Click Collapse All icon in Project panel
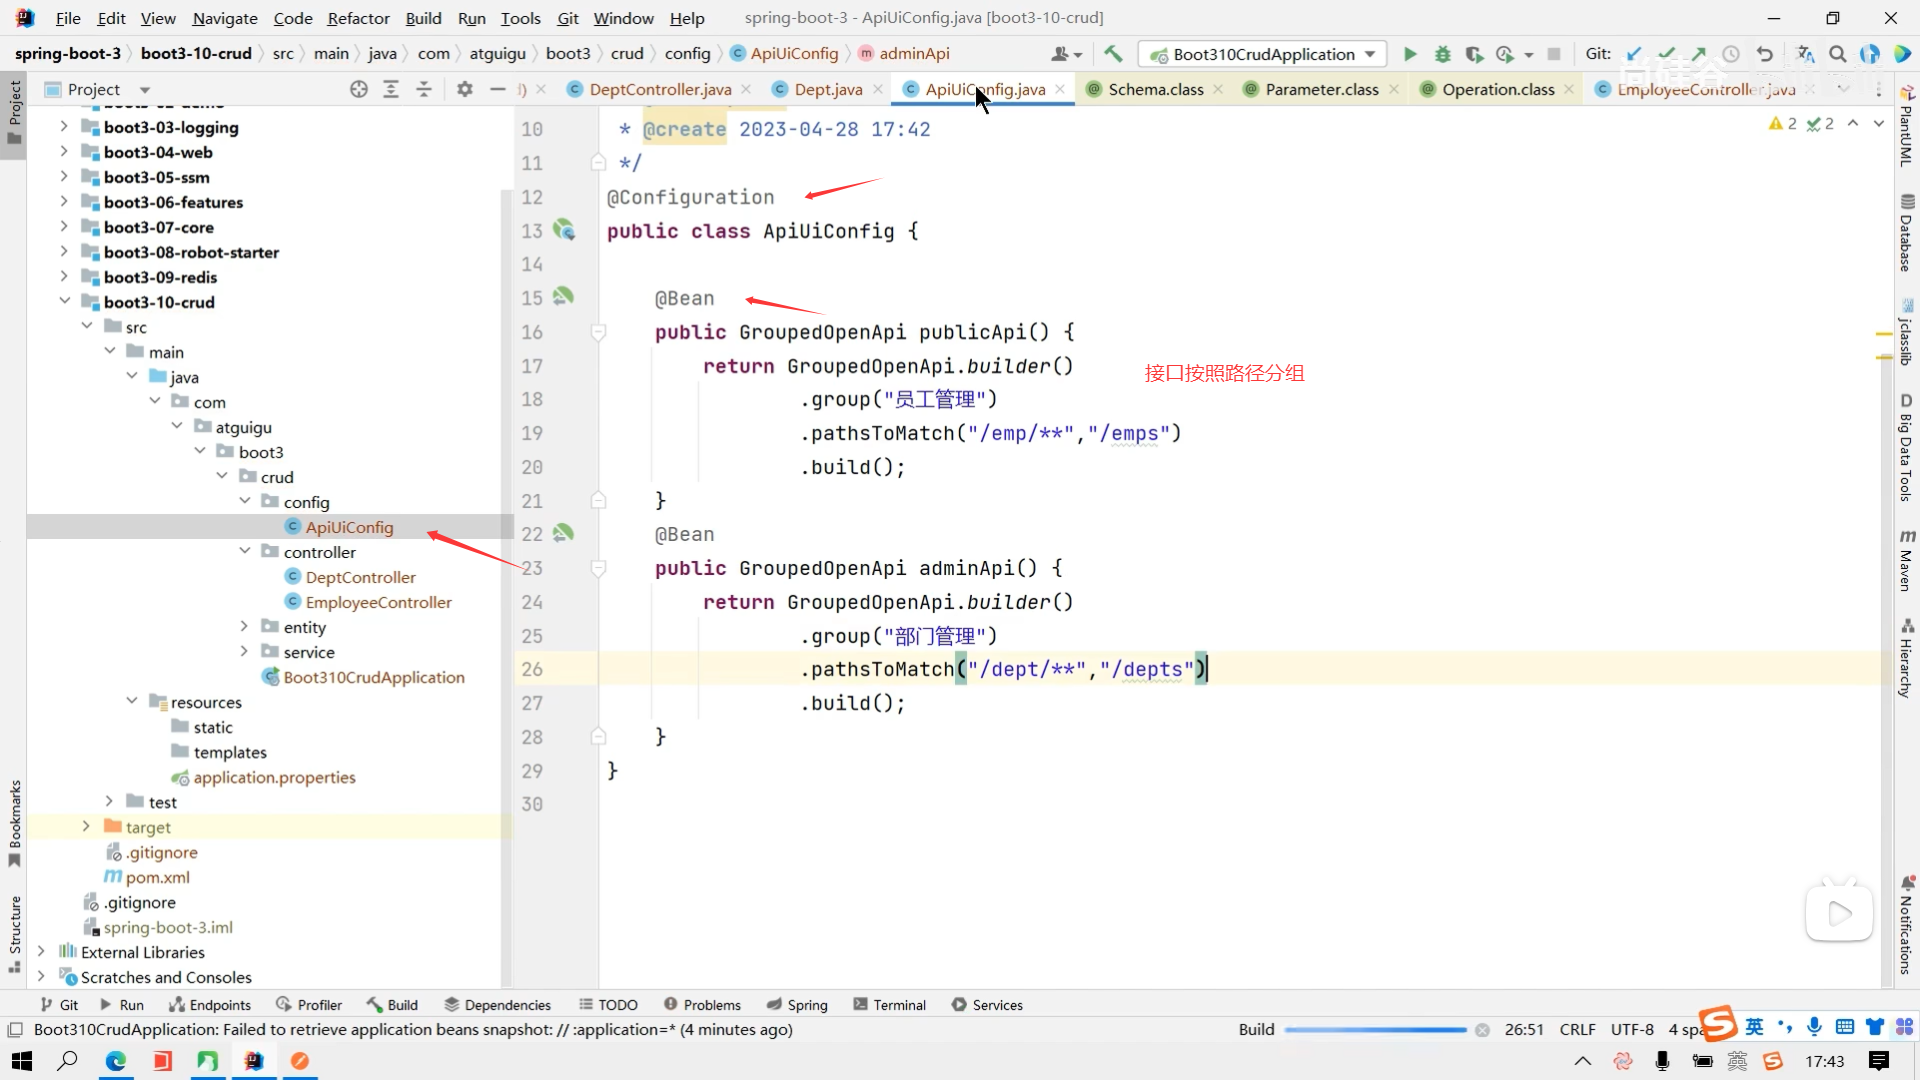The image size is (1920, 1080). (x=424, y=89)
